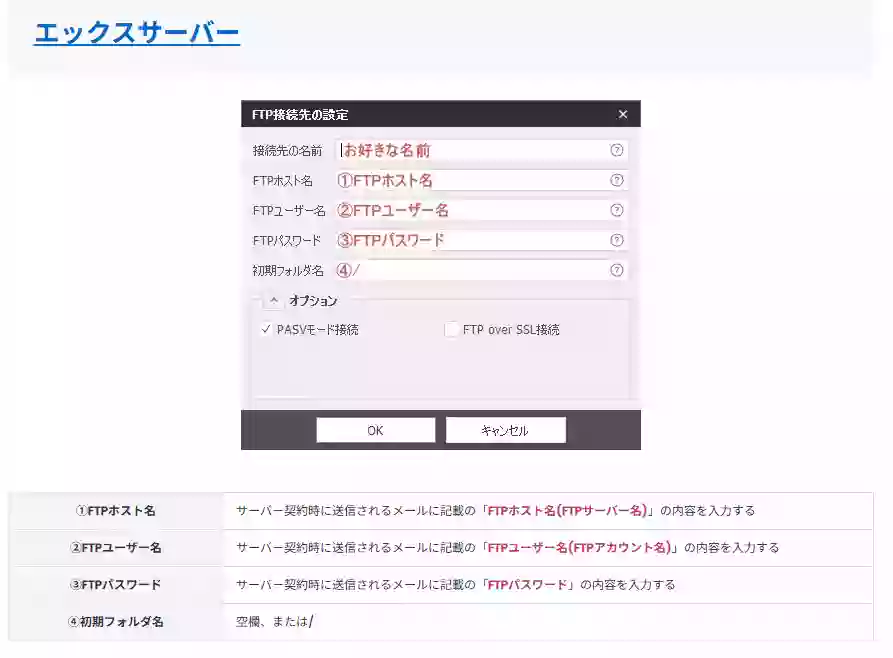Viewport: 893px width, 658px height.
Task: Click the キャンセル button
Action: coord(505,431)
